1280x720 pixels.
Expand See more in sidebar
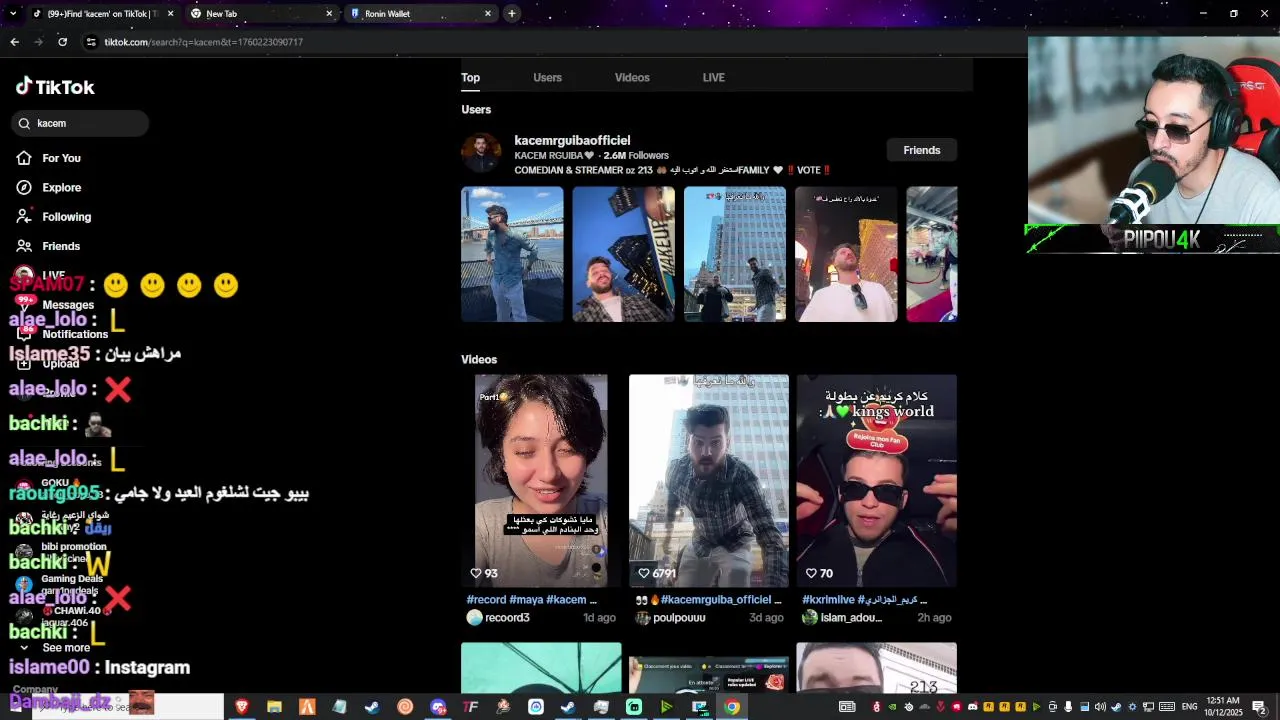point(66,648)
